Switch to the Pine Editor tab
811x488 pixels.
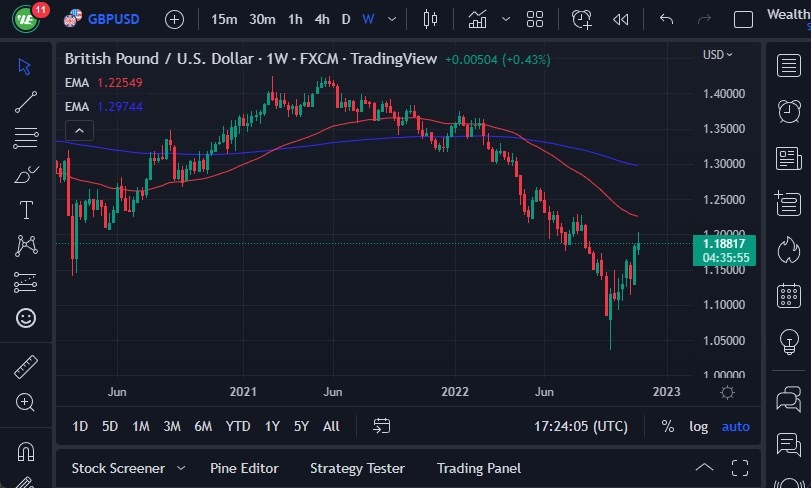point(244,468)
